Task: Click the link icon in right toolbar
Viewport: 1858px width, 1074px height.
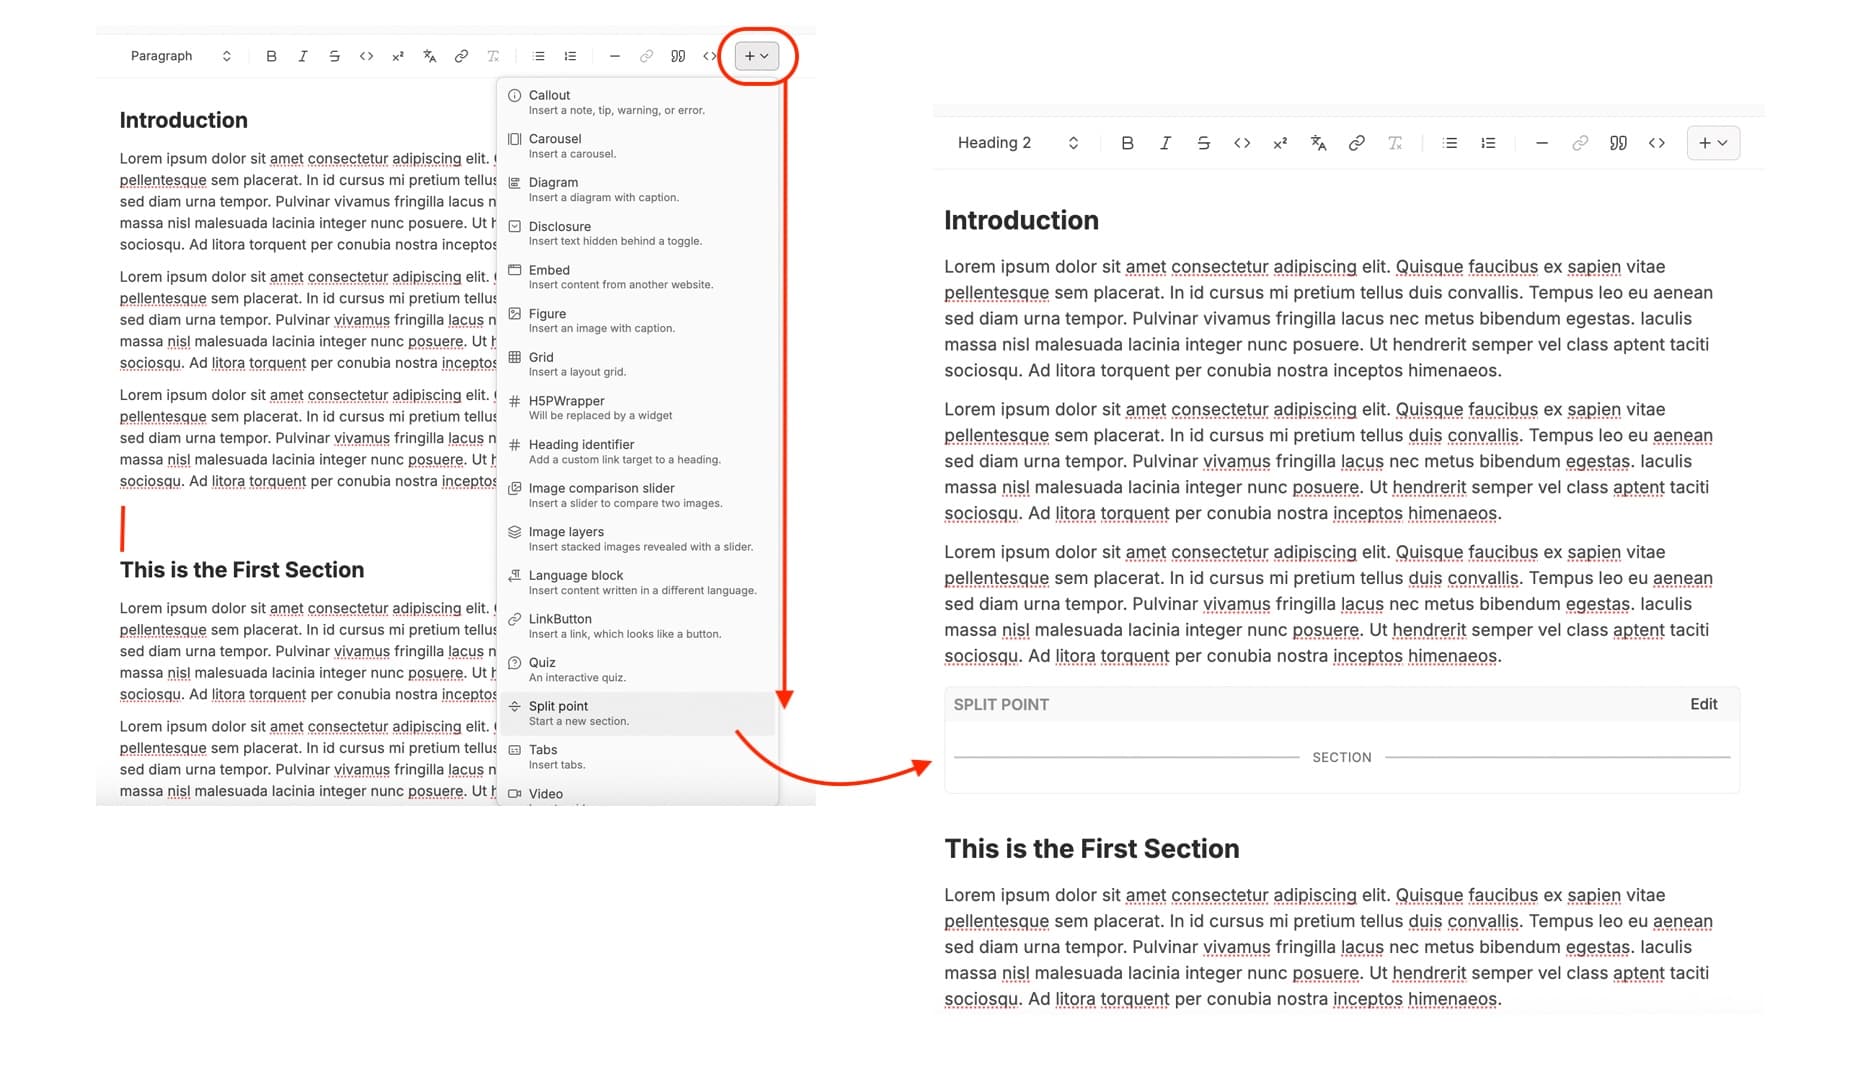Action: tap(1356, 143)
